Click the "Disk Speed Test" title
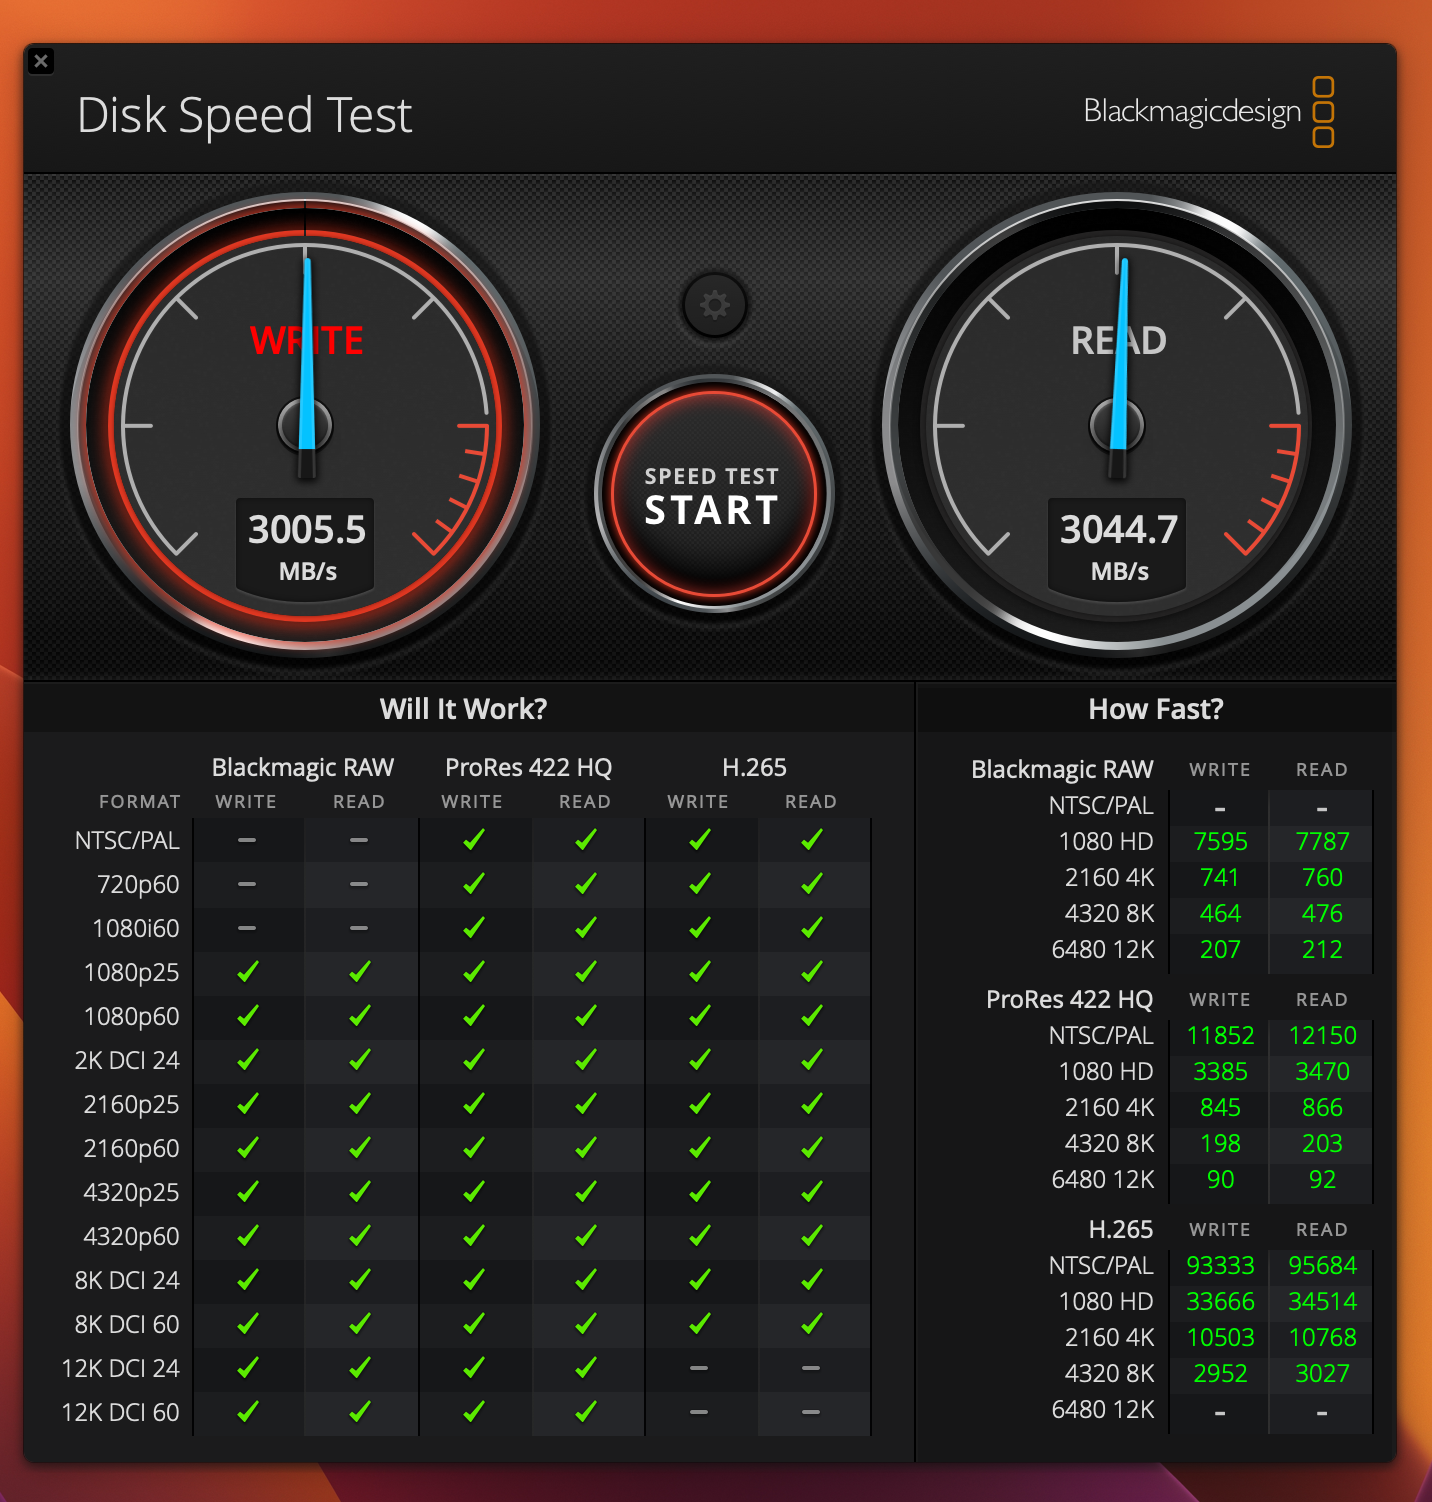The image size is (1432, 1502). tap(245, 115)
